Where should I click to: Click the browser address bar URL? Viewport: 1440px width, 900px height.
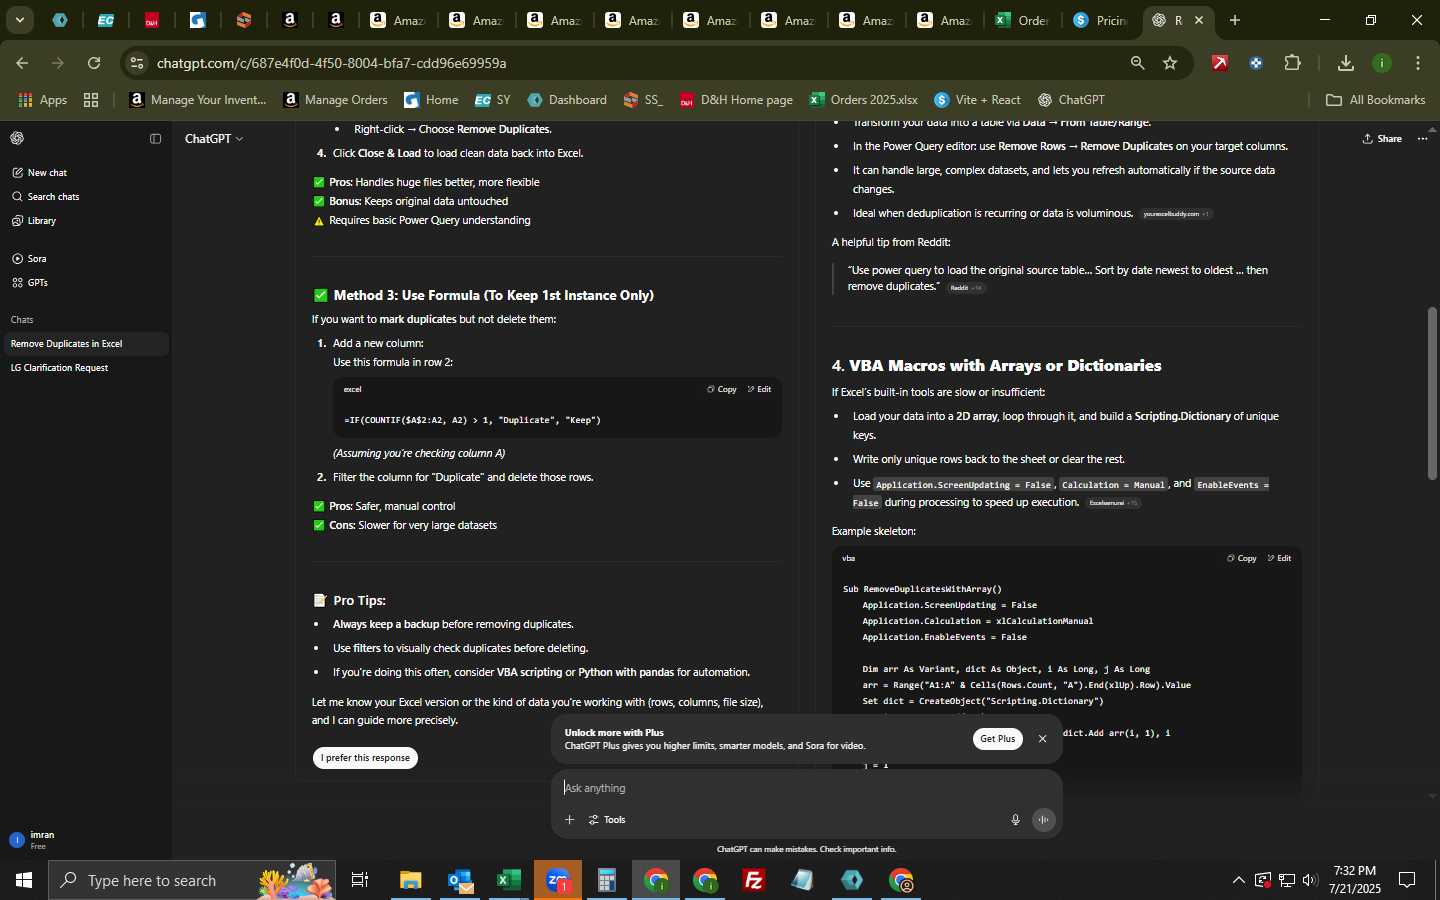[331, 63]
